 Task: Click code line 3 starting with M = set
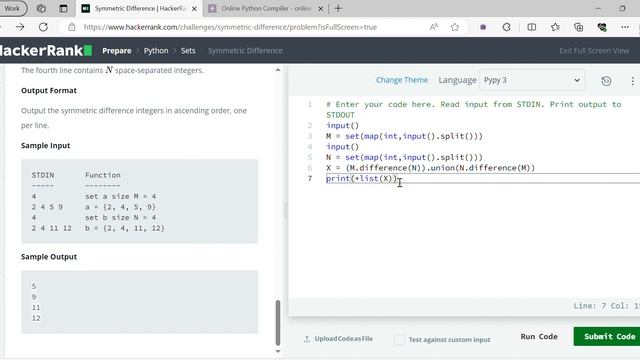tap(404, 136)
